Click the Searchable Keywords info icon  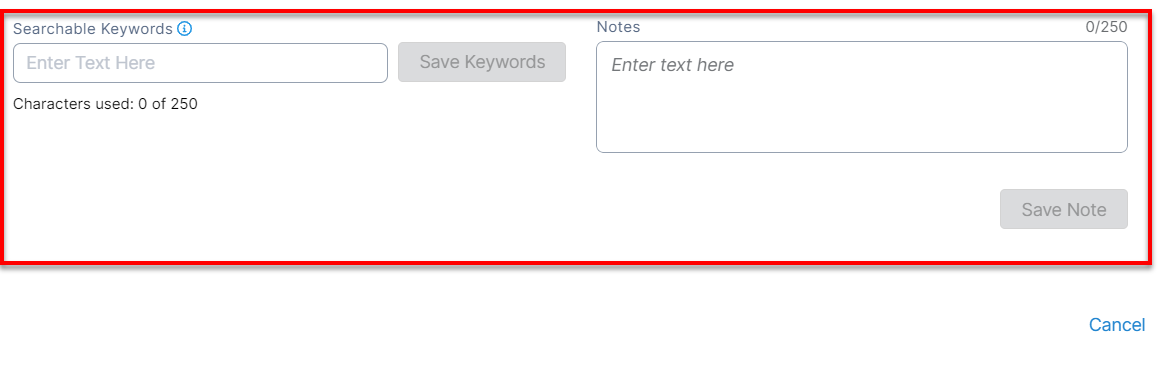click(x=185, y=29)
